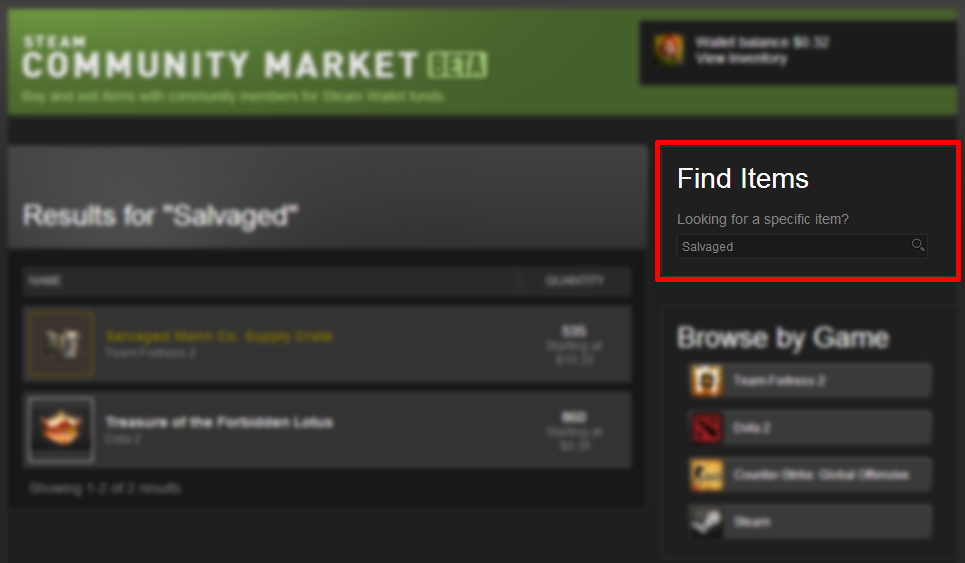Click the Wallet balance text

pos(762,42)
